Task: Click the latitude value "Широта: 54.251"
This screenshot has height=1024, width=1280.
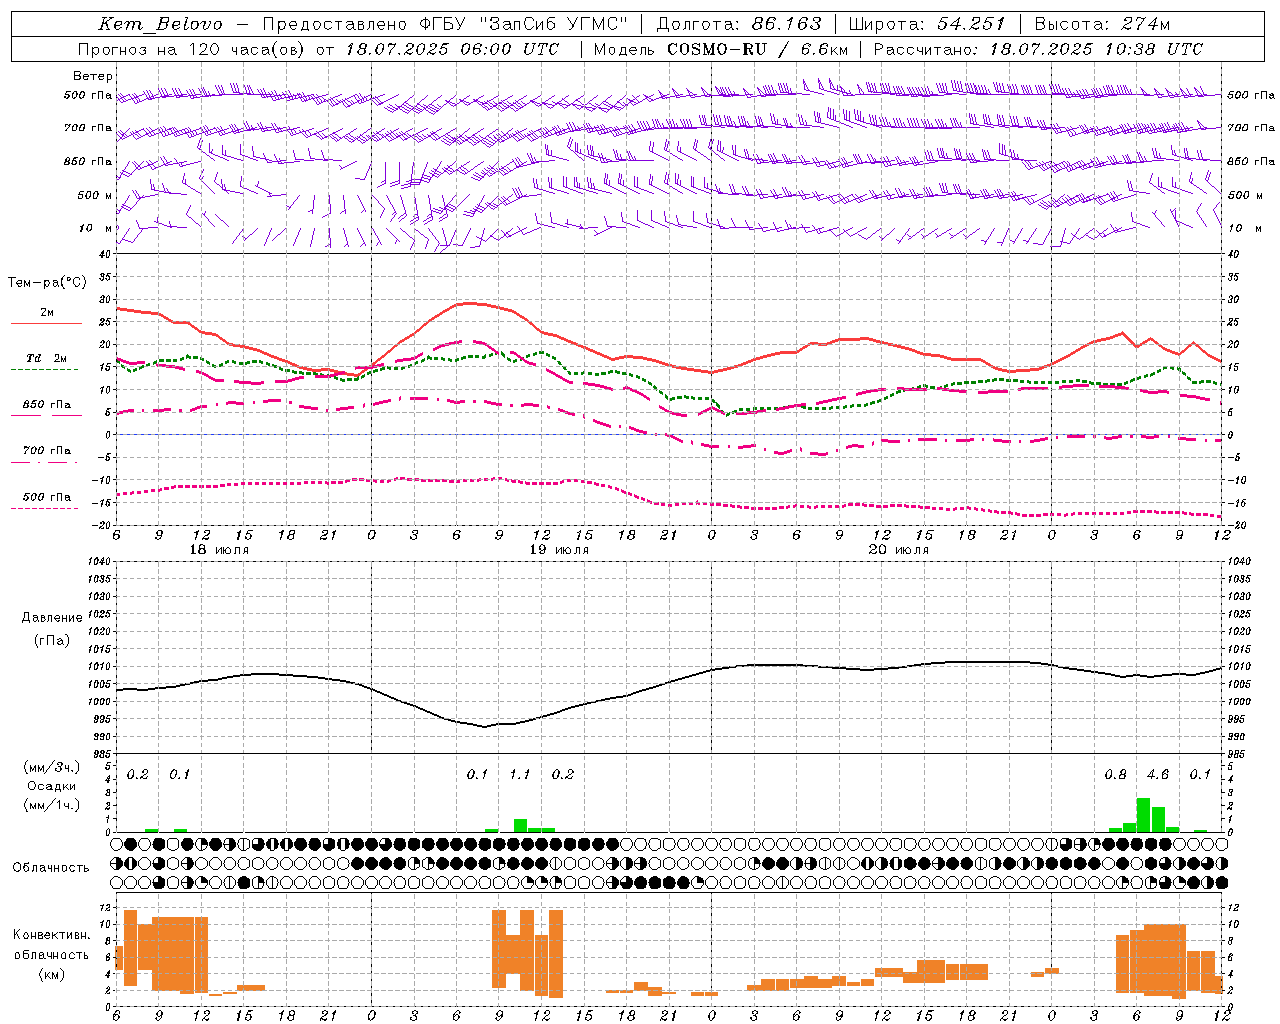Action: point(929,24)
